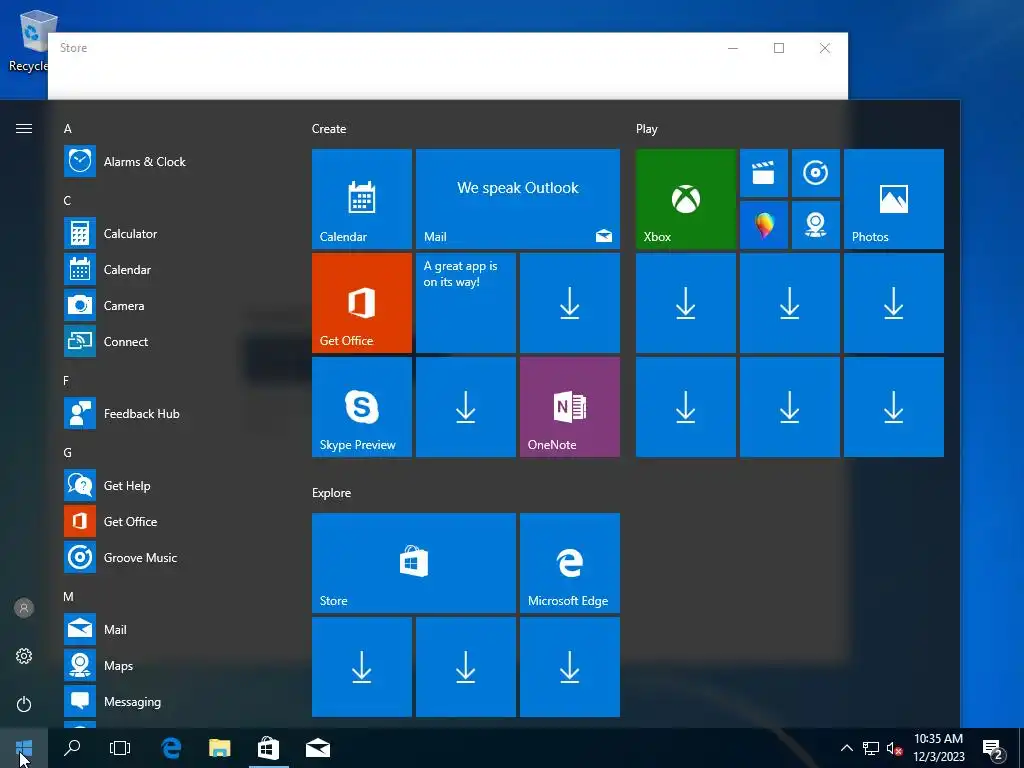Expand the Start menu hamburger navigation
This screenshot has height=768, width=1024.
(x=24, y=128)
